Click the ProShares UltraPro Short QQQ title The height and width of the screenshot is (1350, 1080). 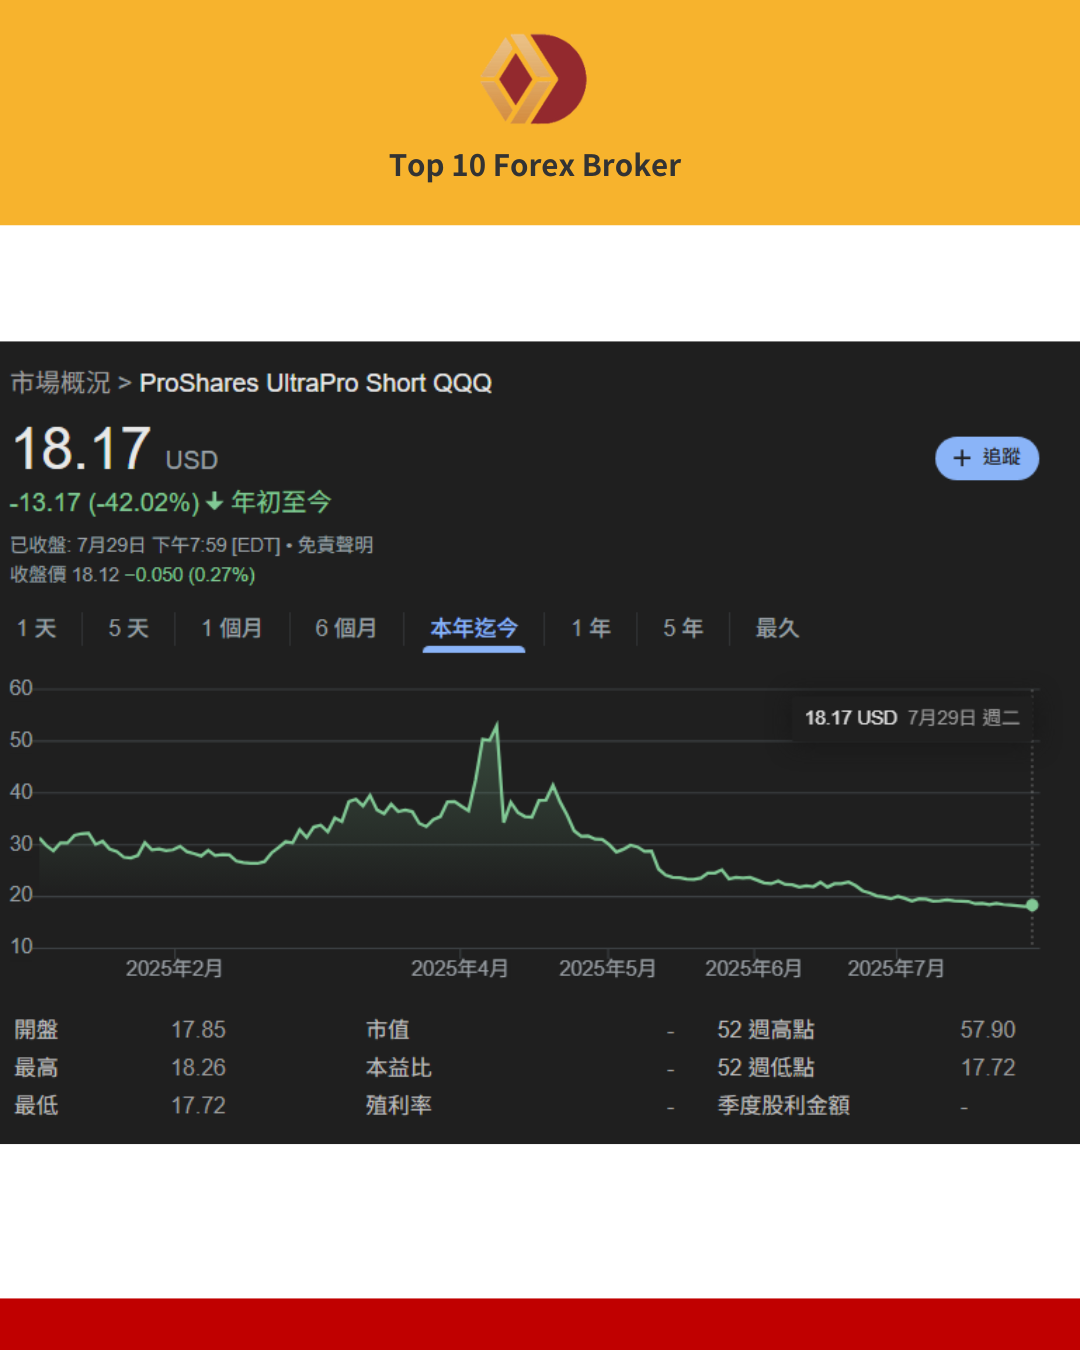(316, 383)
